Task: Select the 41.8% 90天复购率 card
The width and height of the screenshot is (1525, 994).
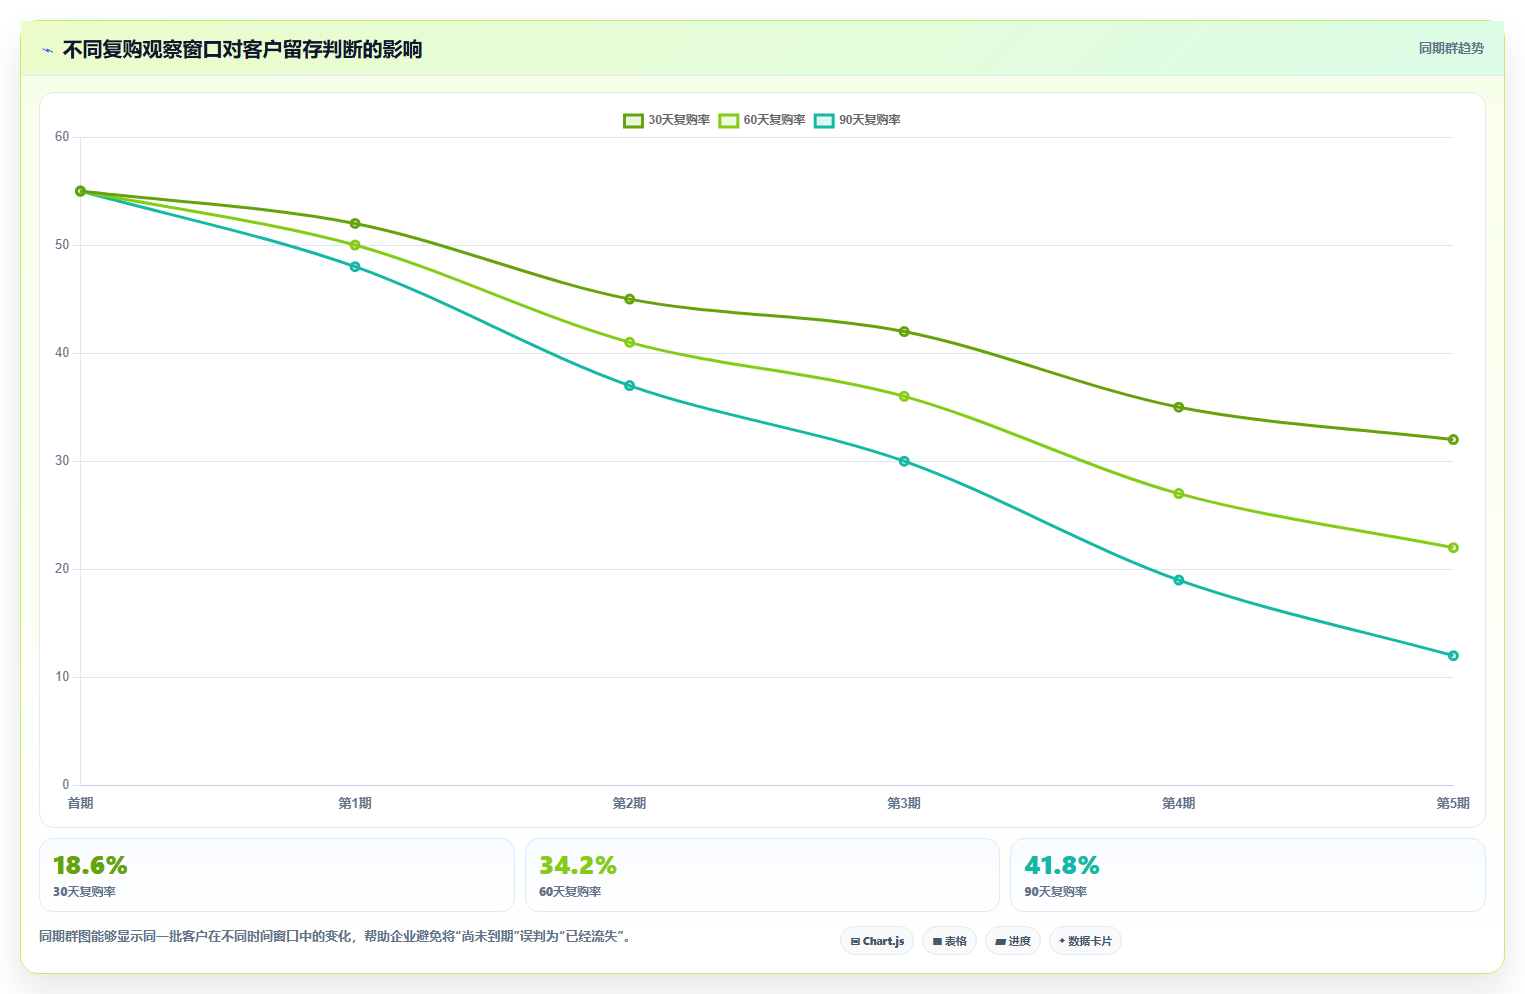Action: pos(1247,875)
